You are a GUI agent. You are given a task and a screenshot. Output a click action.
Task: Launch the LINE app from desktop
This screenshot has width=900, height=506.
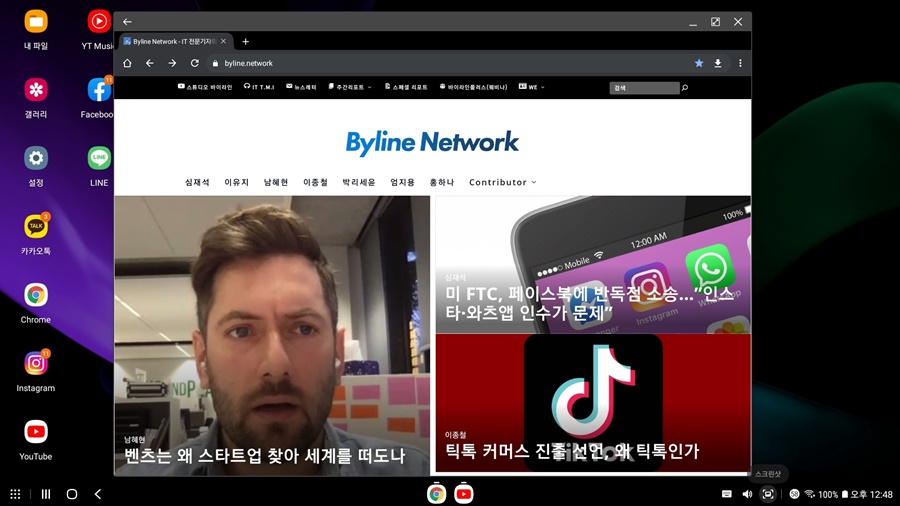point(99,158)
